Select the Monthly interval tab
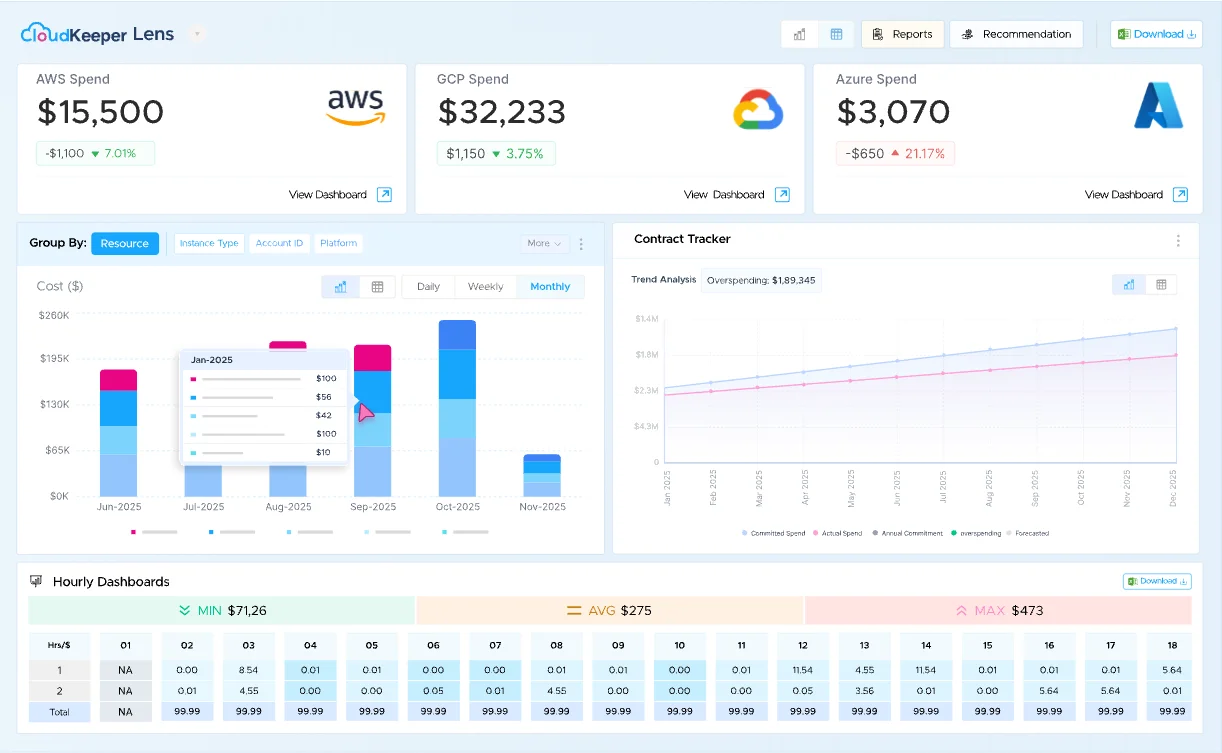This screenshot has height=753, width=1222. click(550, 287)
